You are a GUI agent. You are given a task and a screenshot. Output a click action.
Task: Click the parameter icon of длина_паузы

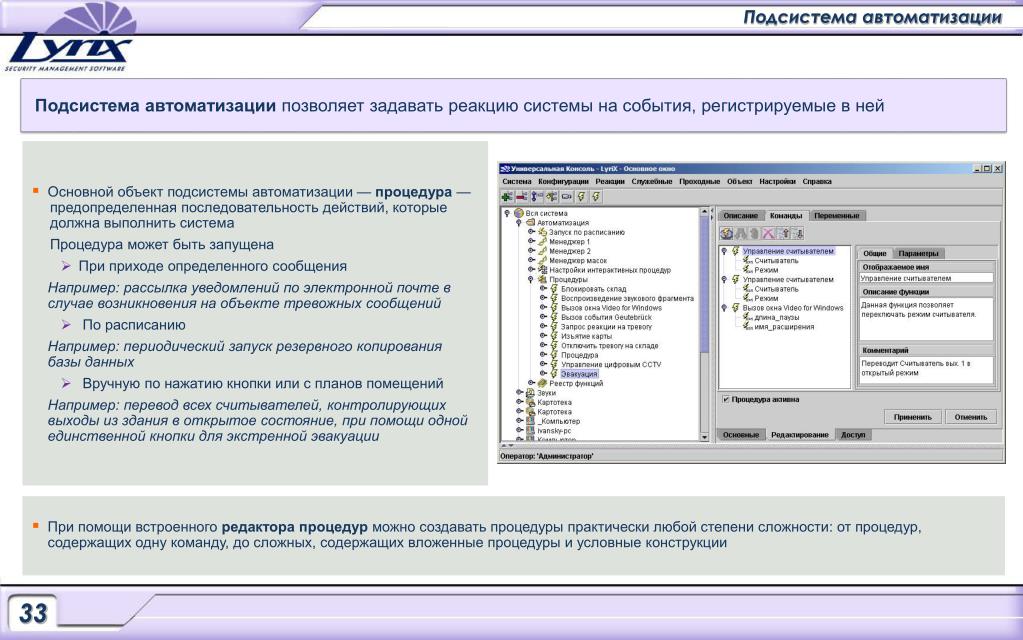tap(748, 317)
